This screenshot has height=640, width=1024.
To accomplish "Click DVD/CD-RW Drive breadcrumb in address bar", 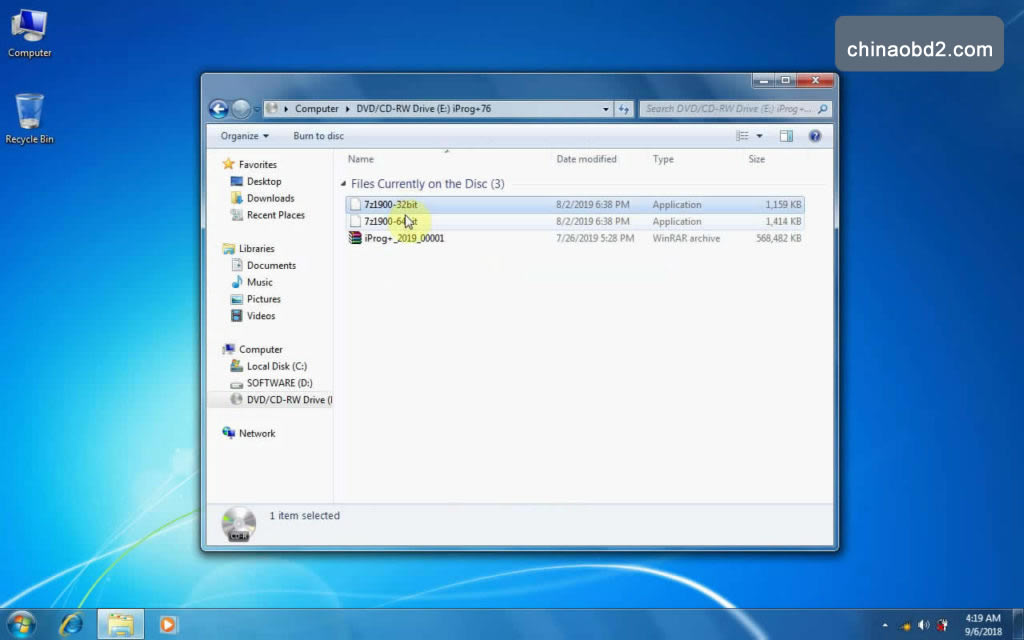I will [x=423, y=108].
